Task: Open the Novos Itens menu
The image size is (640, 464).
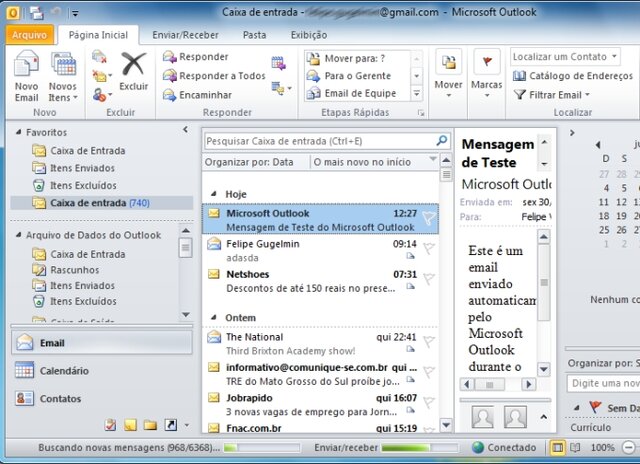Action: click(62, 76)
